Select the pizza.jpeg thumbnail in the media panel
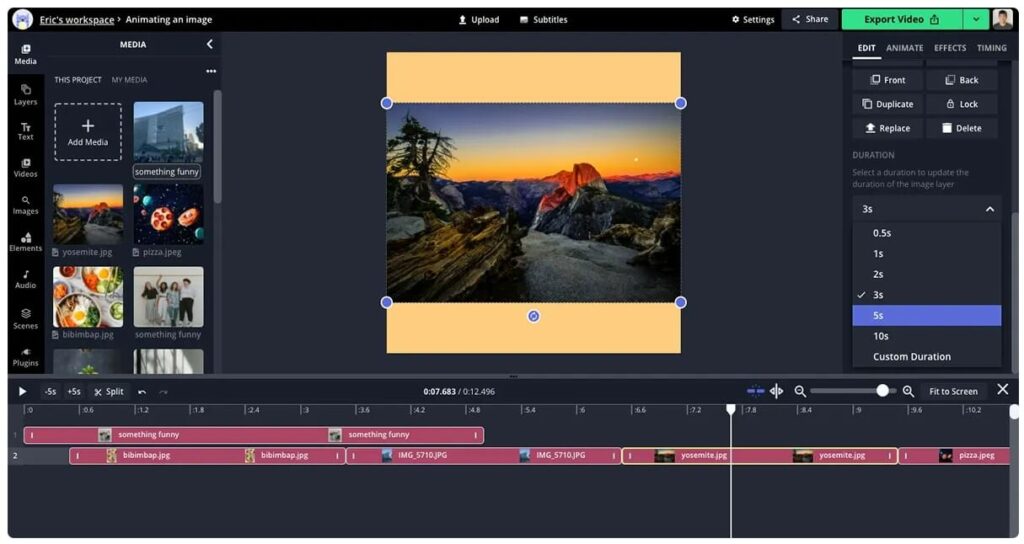This screenshot has height=544, width=1024. click(168, 214)
